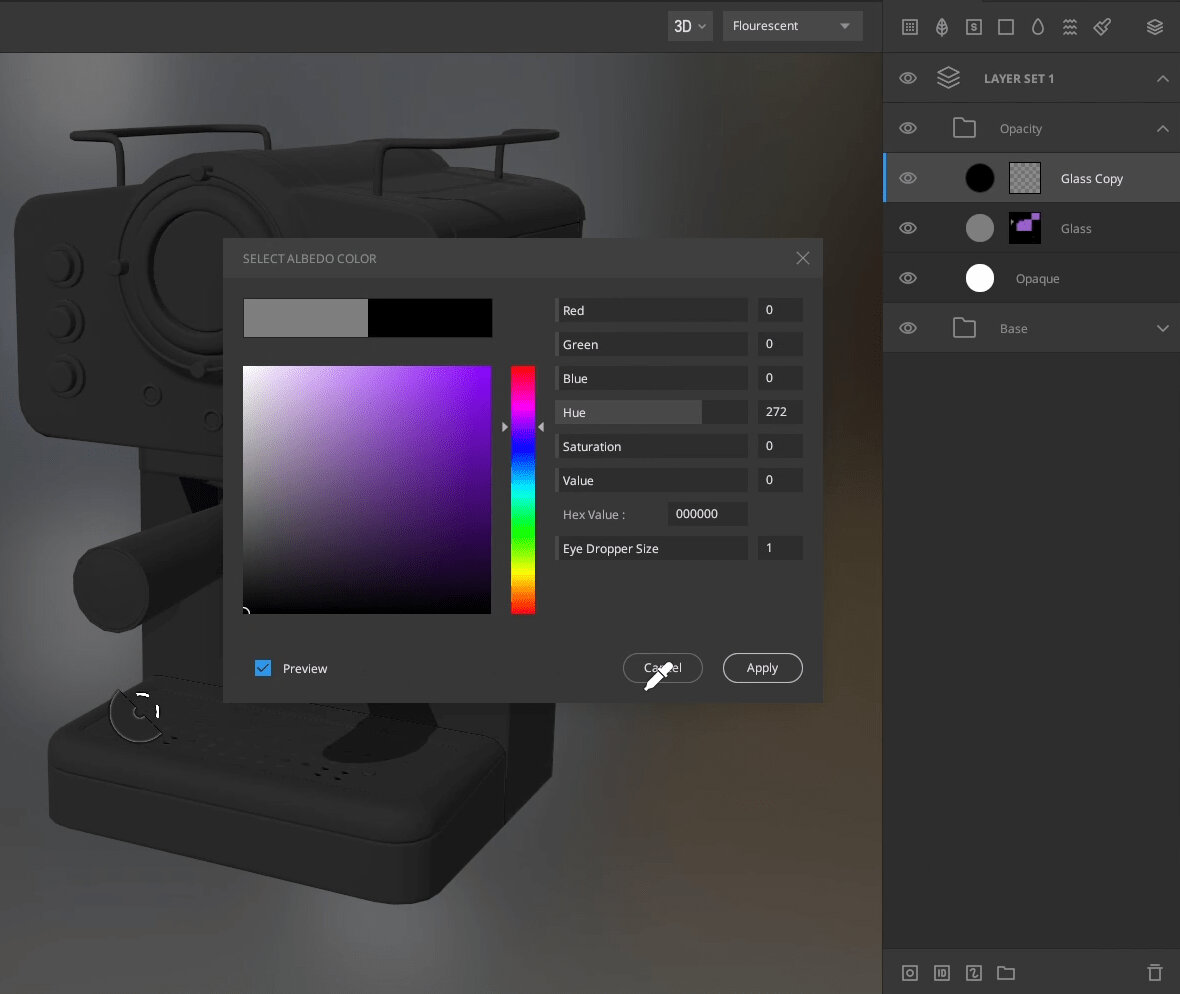Cancel the Select Albedo Color dialog
The width and height of the screenshot is (1180, 994).
[x=662, y=668]
